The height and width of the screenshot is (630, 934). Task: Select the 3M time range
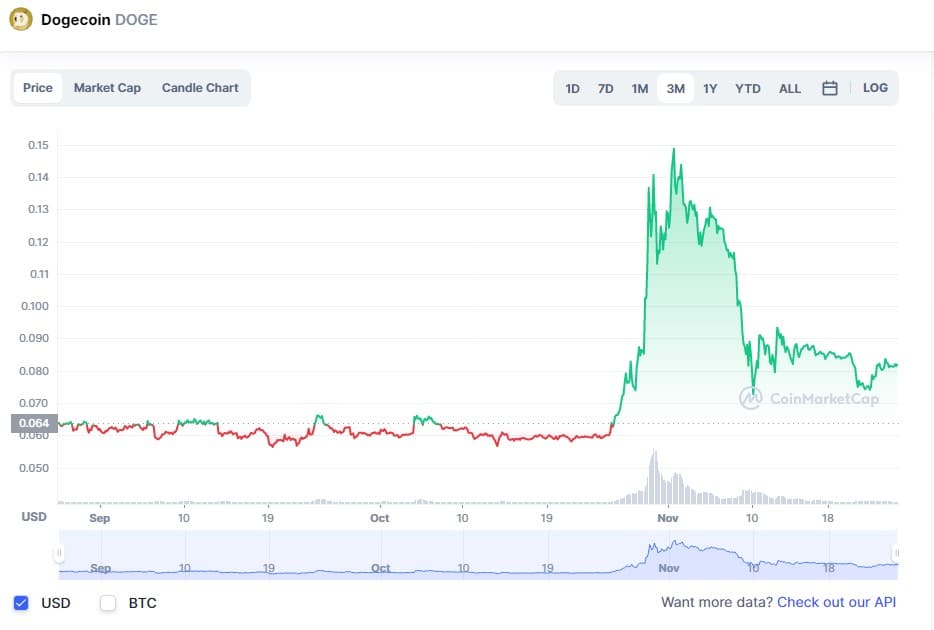pyautogui.click(x=675, y=89)
